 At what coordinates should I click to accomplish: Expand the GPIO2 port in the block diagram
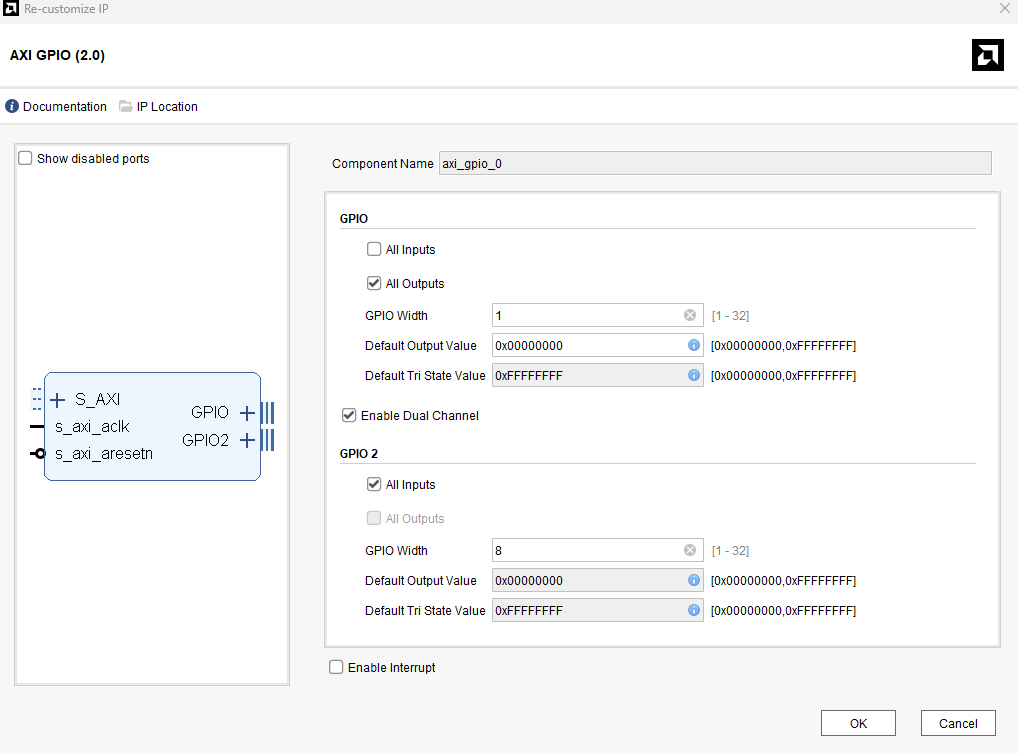pos(247,440)
